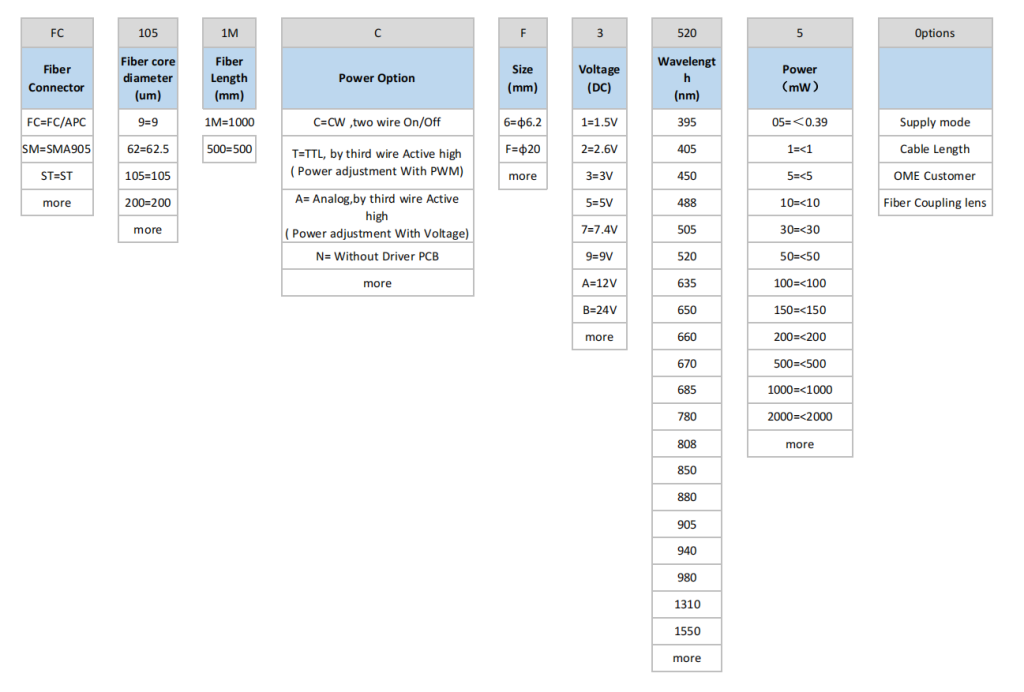Click the Supply mode option
The height and width of the screenshot is (692, 1024).
pos(934,122)
